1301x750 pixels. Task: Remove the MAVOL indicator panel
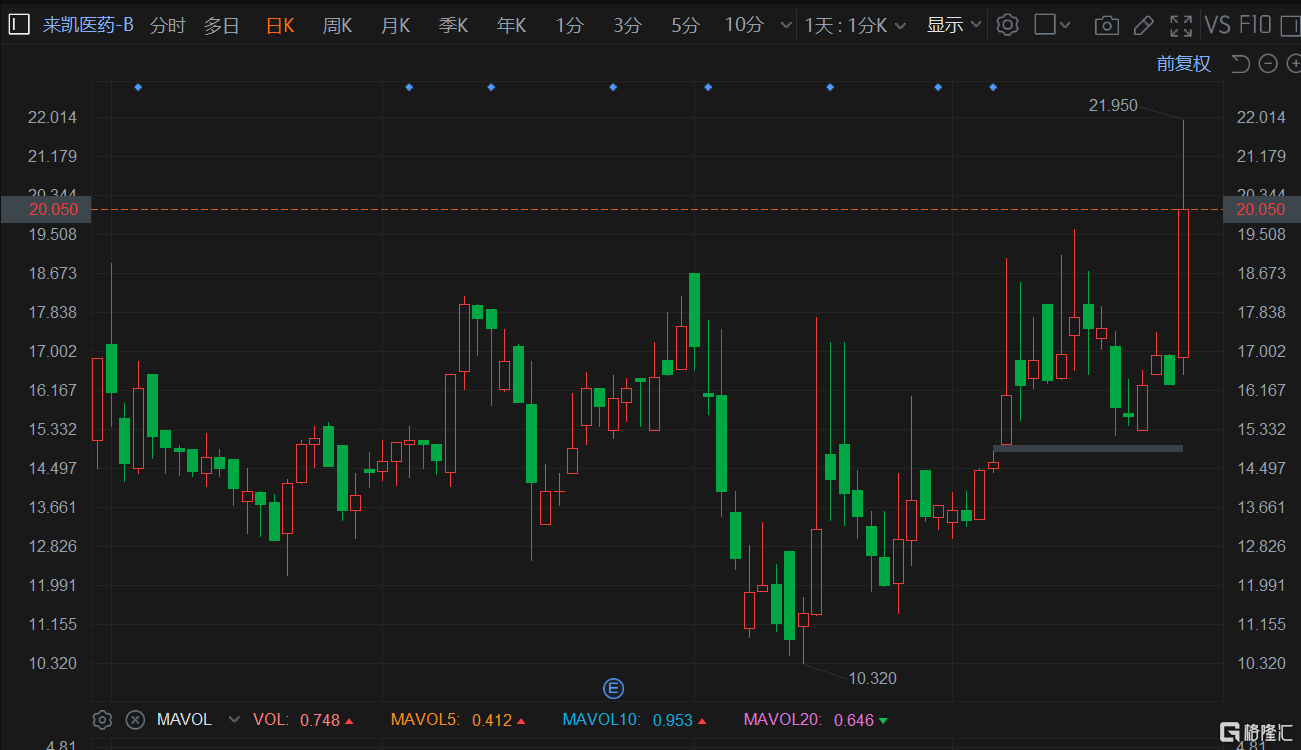[x=135, y=720]
